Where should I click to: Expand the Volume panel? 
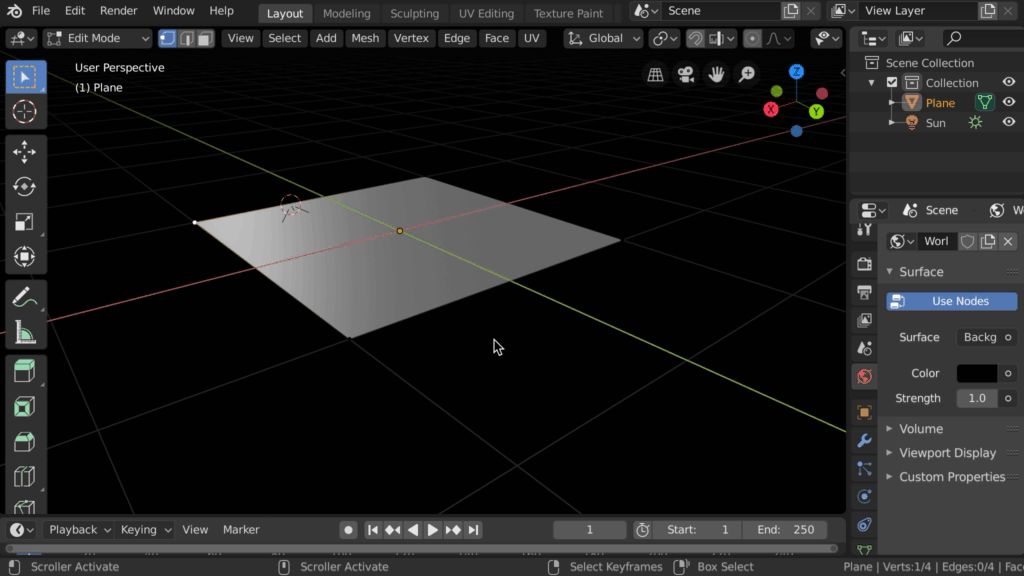[x=920, y=428]
